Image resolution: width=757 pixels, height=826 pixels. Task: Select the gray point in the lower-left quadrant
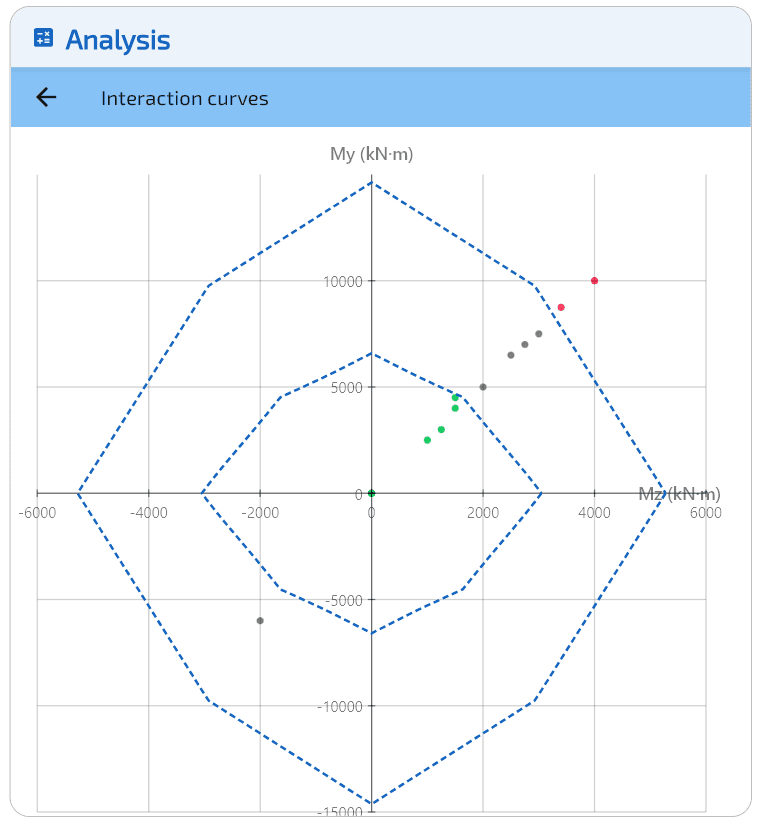pos(260,621)
